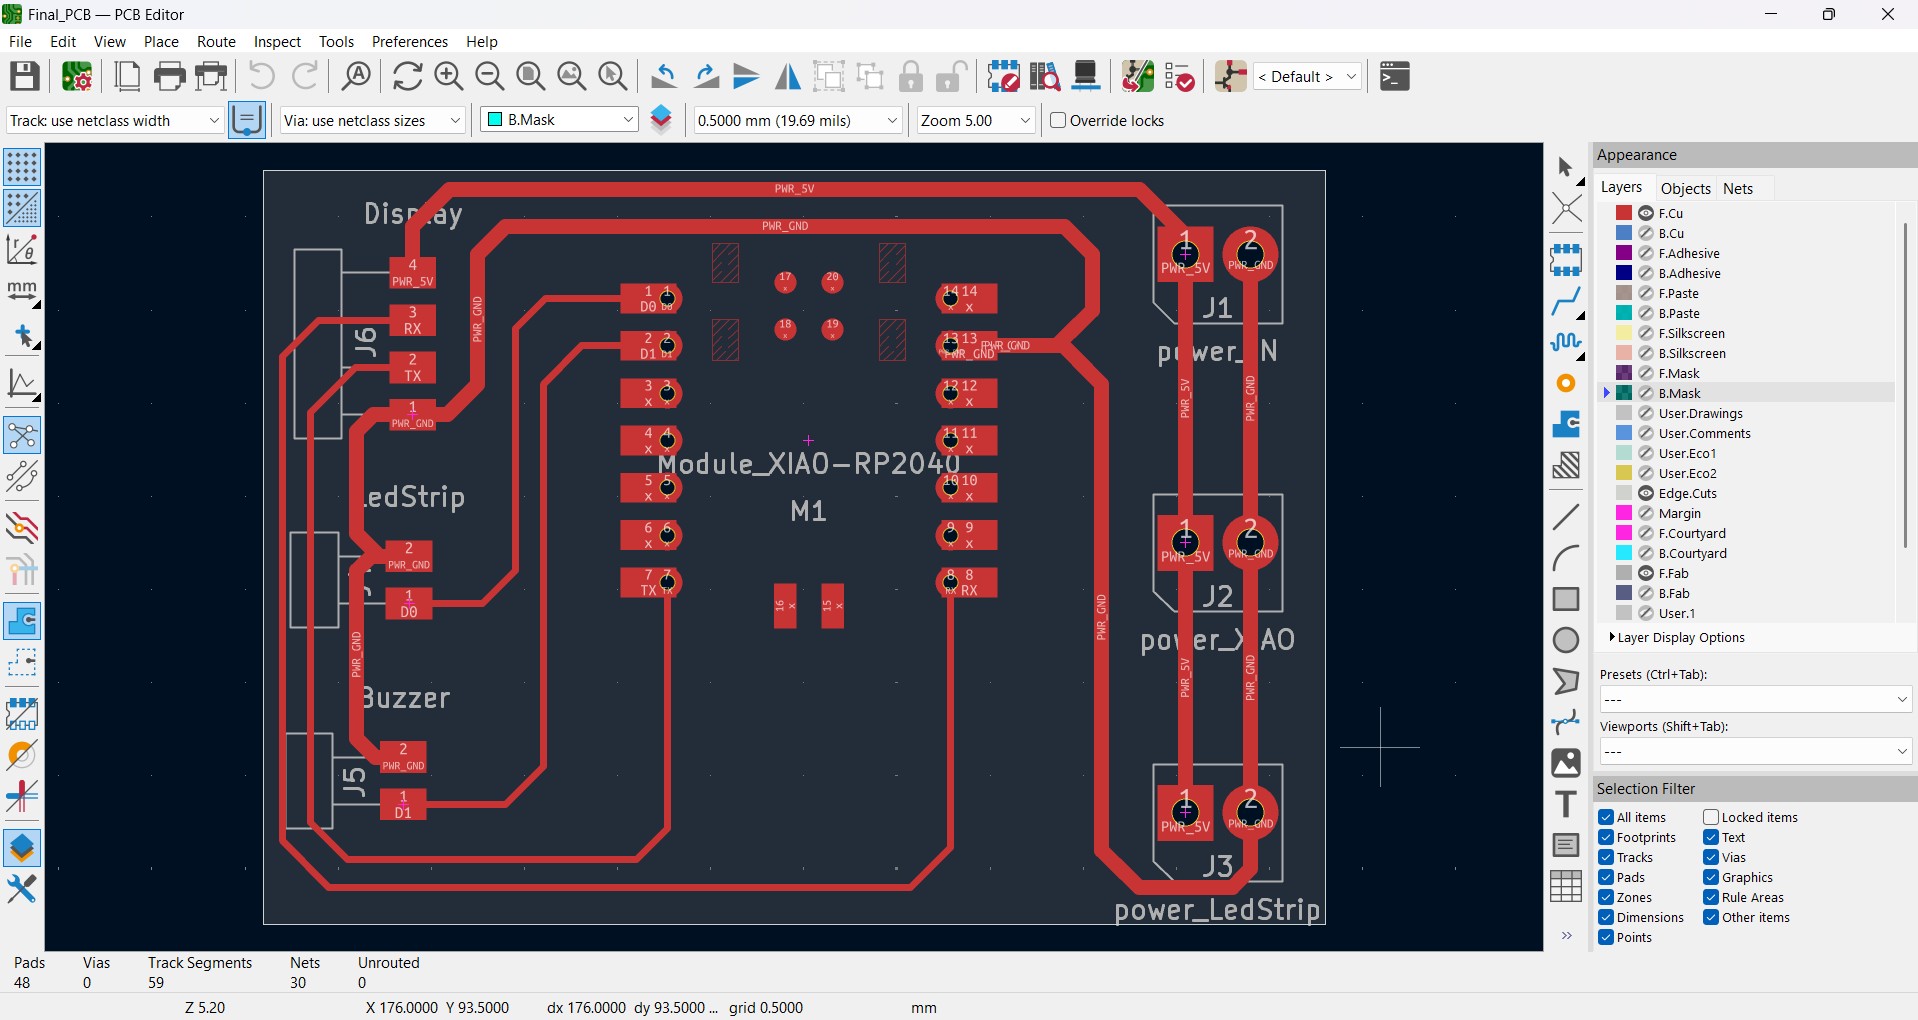Toggle Zones selection filter checkbox
Viewport: 1918px width, 1020px height.
pyautogui.click(x=1606, y=897)
